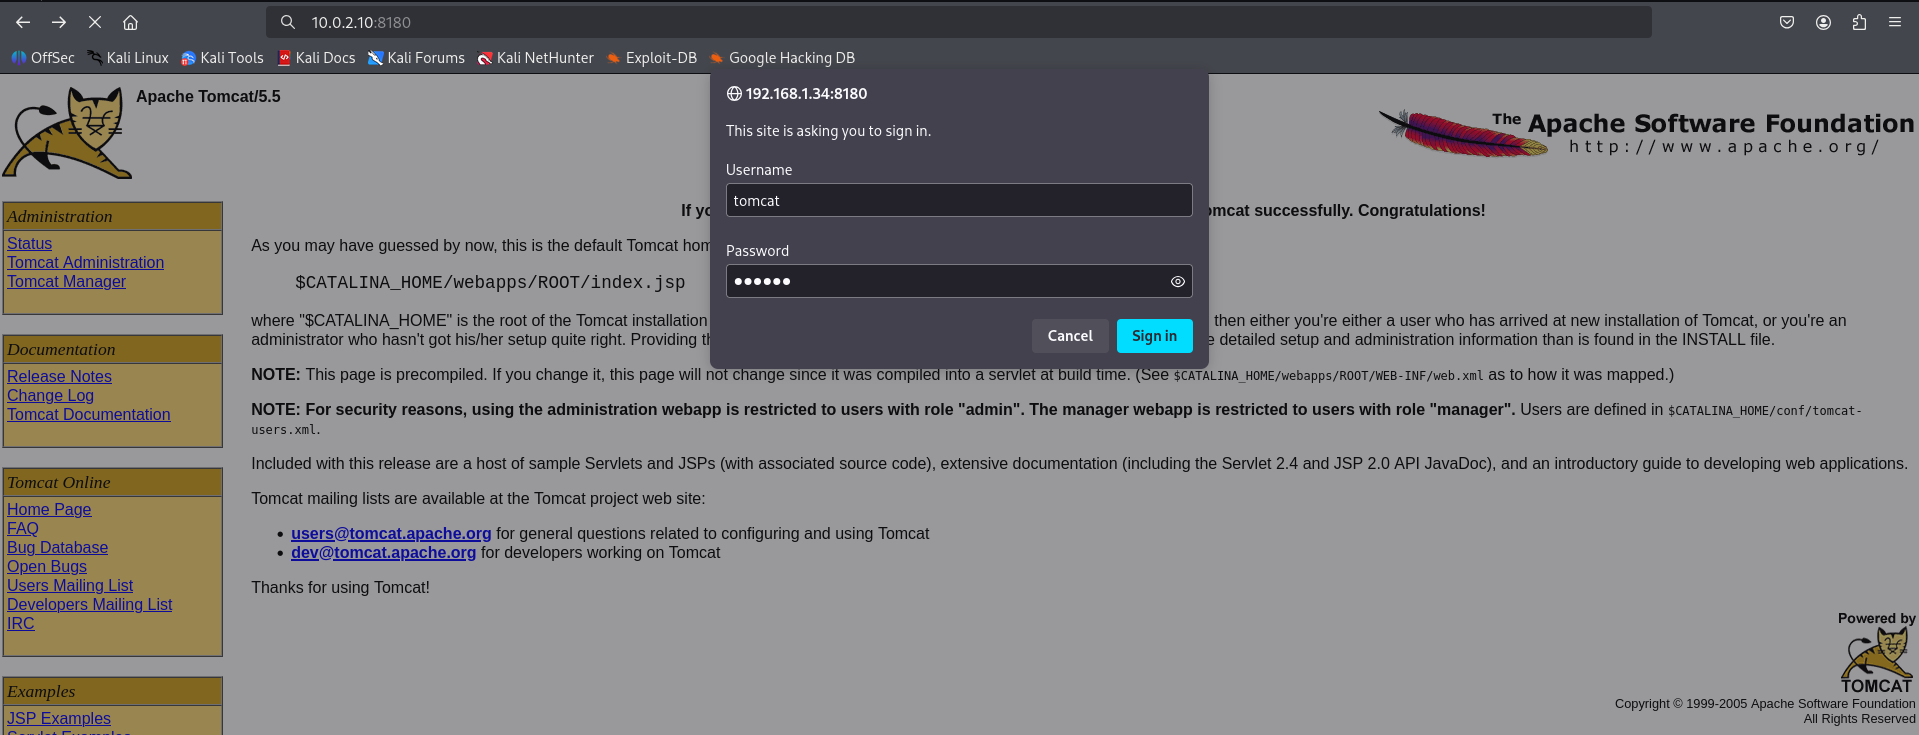This screenshot has width=1919, height=735.
Task: Open the IRC link
Action: [x=20, y=623]
